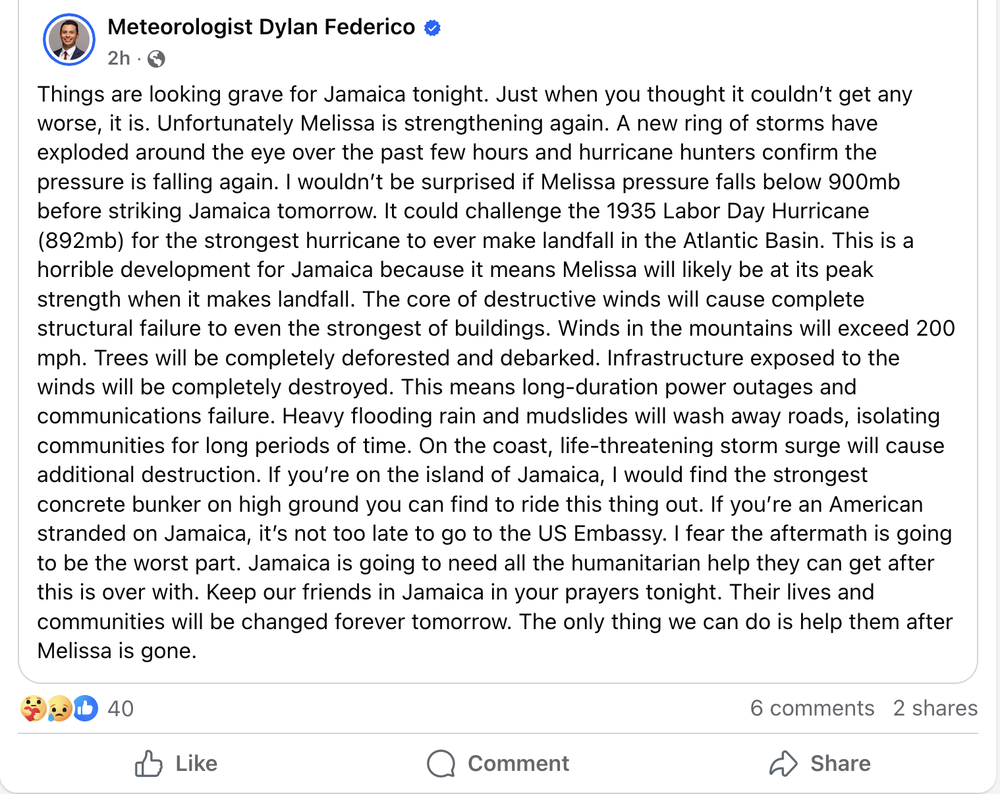Screen dimensions: 1000x794
Task: Click the care hug reaction emoji
Action: click(33, 708)
